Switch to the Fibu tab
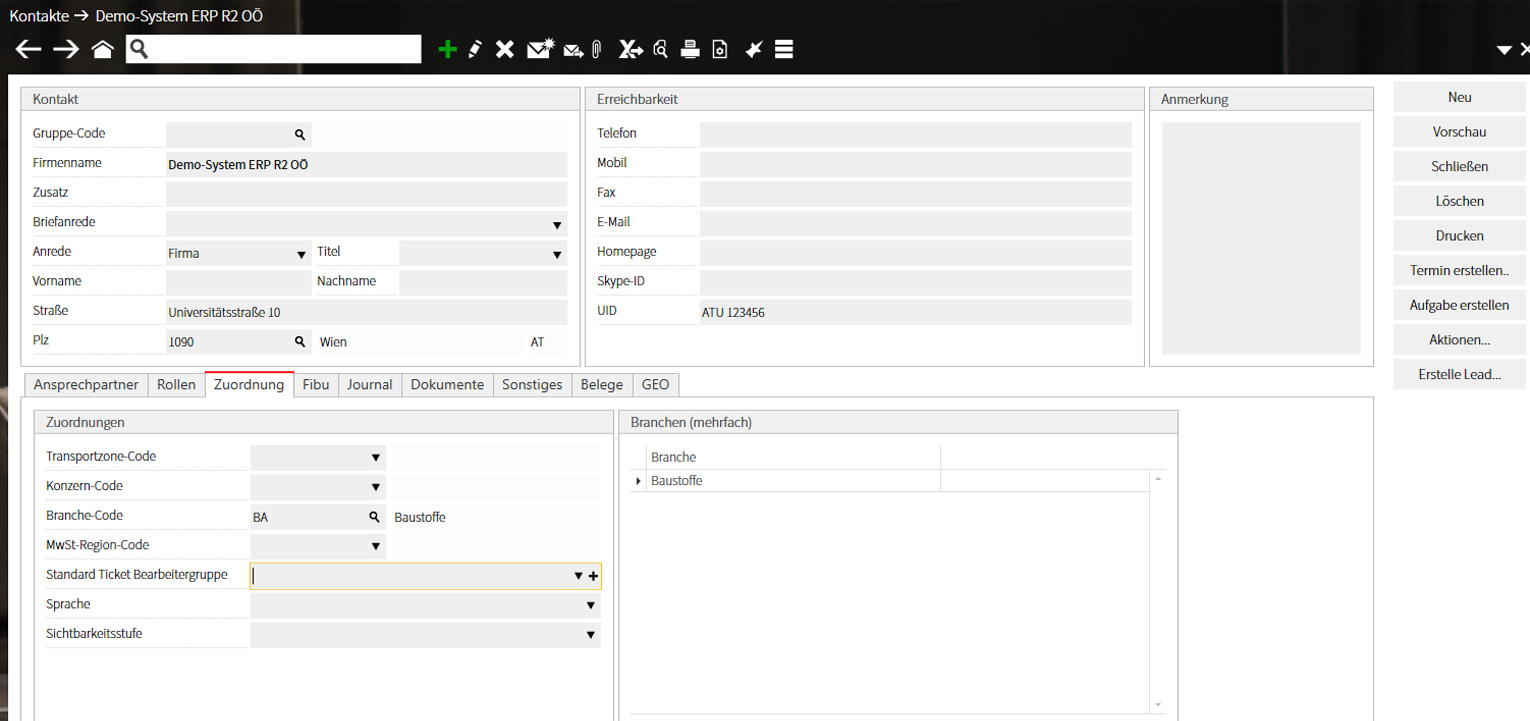The height and width of the screenshot is (721, 1530). [x=316, y=385]
